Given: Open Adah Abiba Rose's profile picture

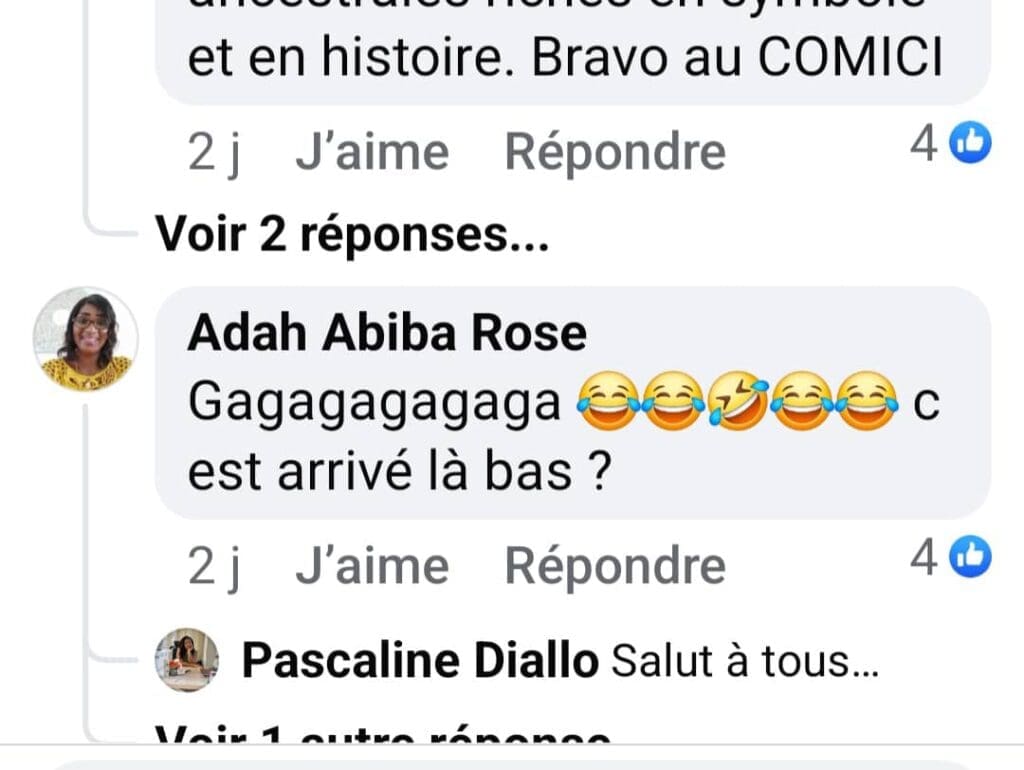Looking at the screenshot, I should tap(86, 339).
